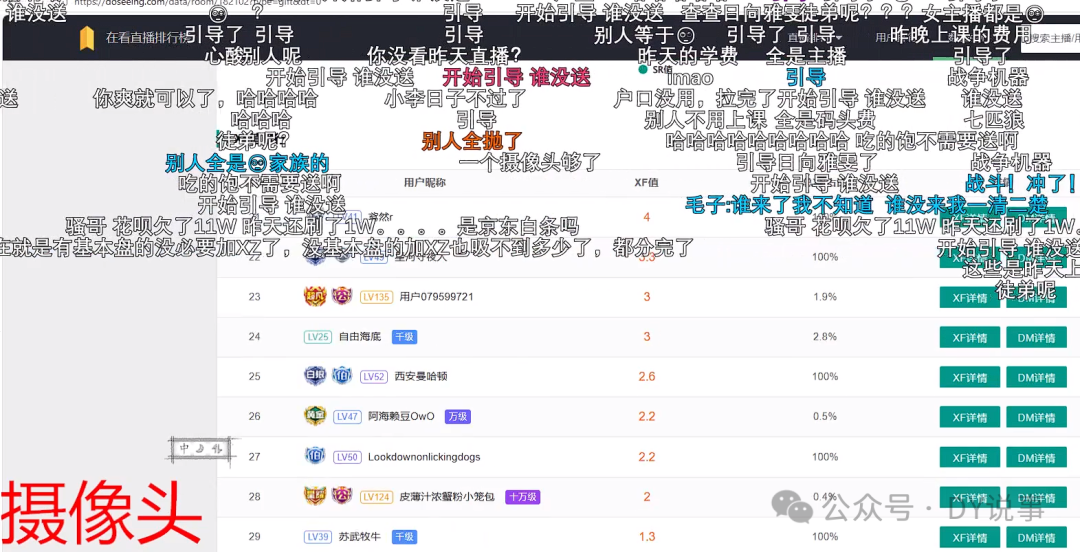1080x552 pixels.
Task: Open XF详情 for 西安曼哈顿
Action: coord(970,378)
